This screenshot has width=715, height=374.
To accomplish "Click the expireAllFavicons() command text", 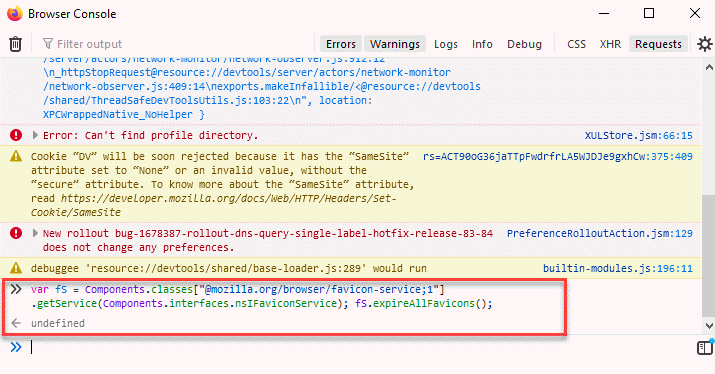I will coord(424,303).
